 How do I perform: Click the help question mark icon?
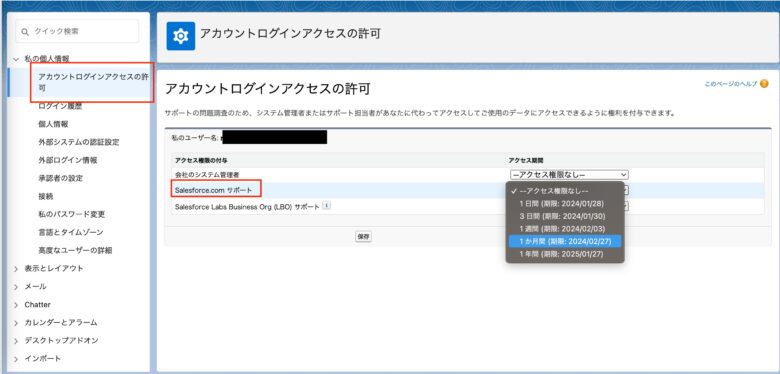(764, 84)
